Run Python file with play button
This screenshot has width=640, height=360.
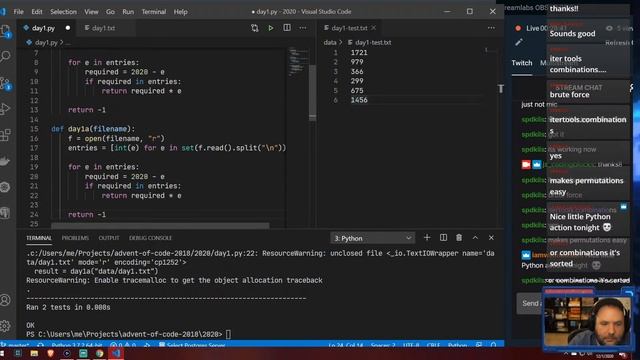pyautogui.click(x=271, y=28)
